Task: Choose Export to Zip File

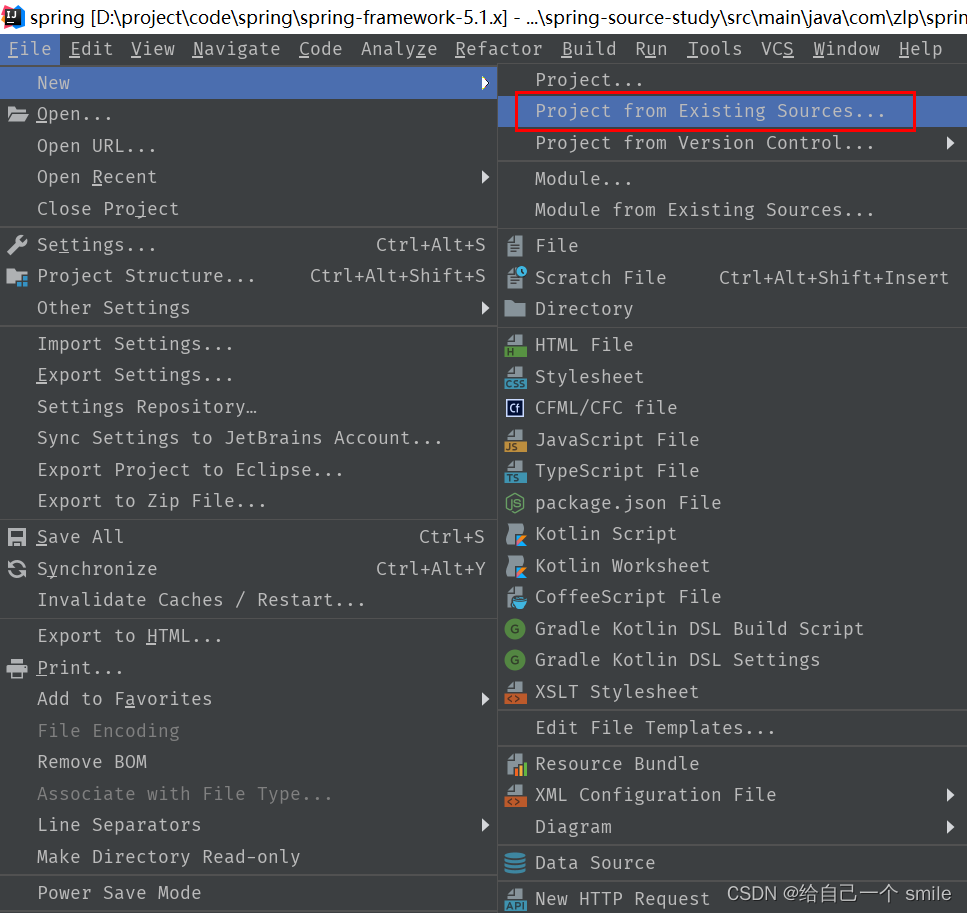Action: click(x=249, y=502)
